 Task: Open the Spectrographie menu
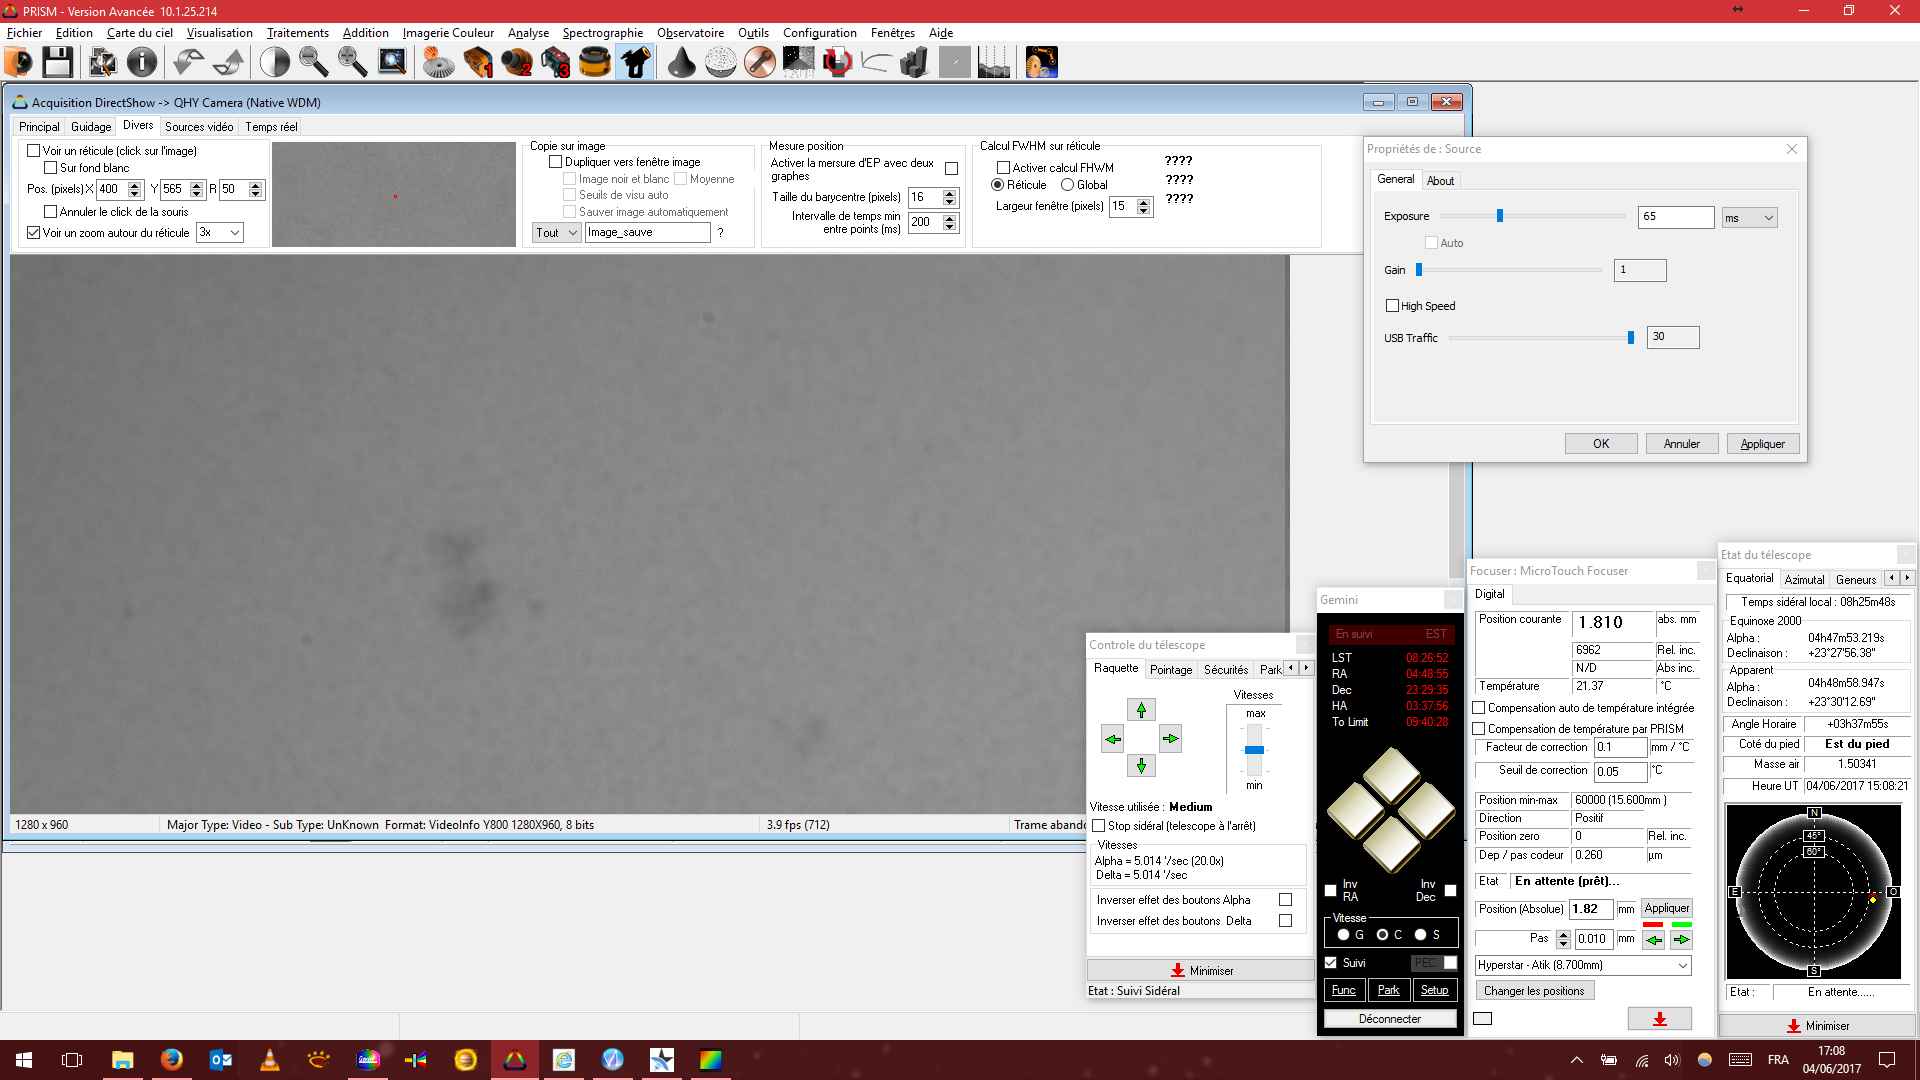(602, 33)
